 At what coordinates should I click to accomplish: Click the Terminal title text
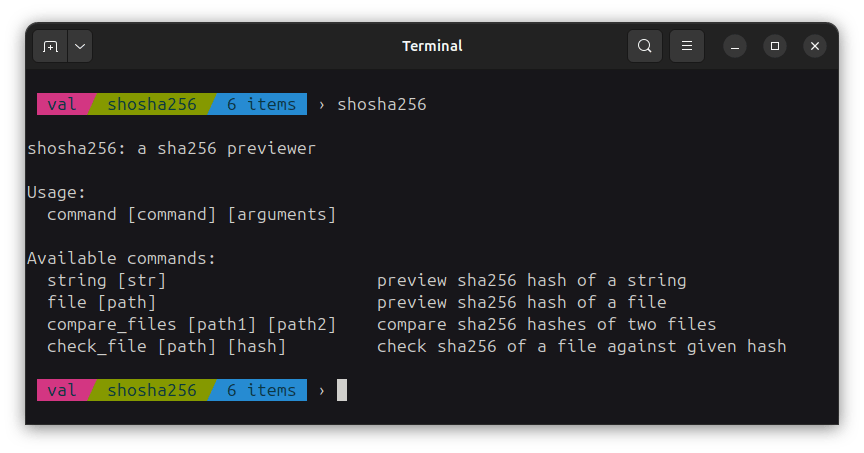pos(432,46)
